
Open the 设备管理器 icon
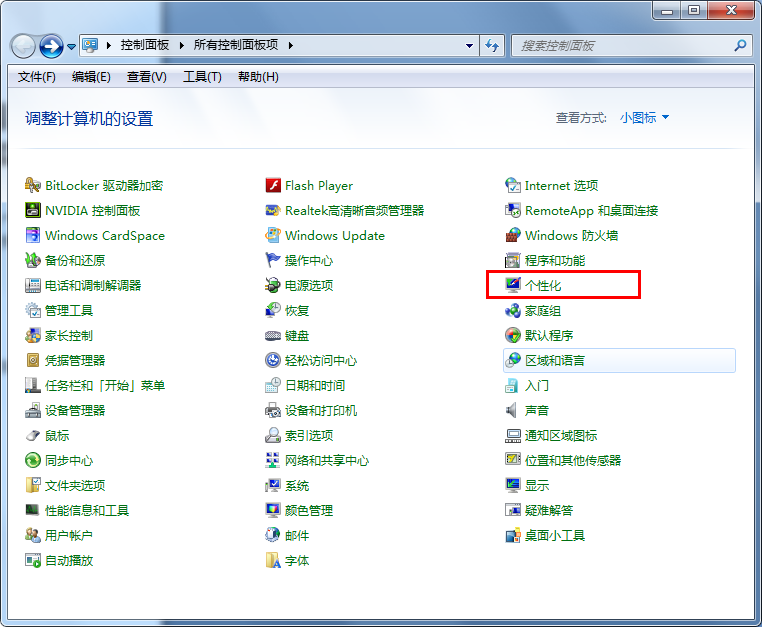pos(33,410)
